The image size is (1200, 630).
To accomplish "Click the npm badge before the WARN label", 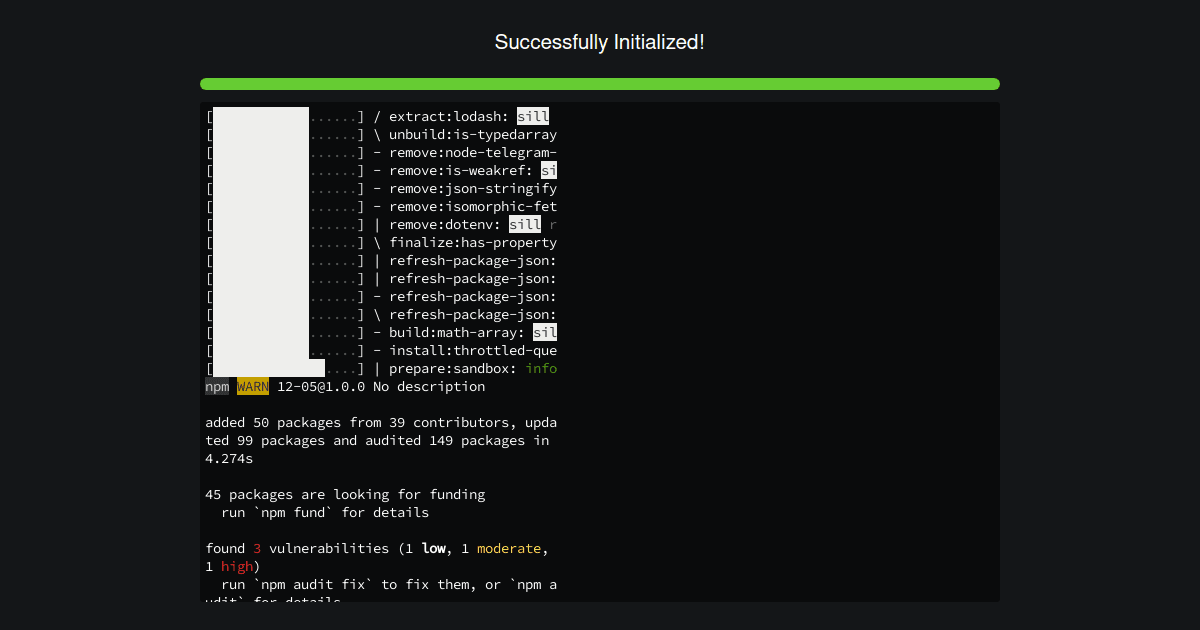I will (x=217, y=386).
